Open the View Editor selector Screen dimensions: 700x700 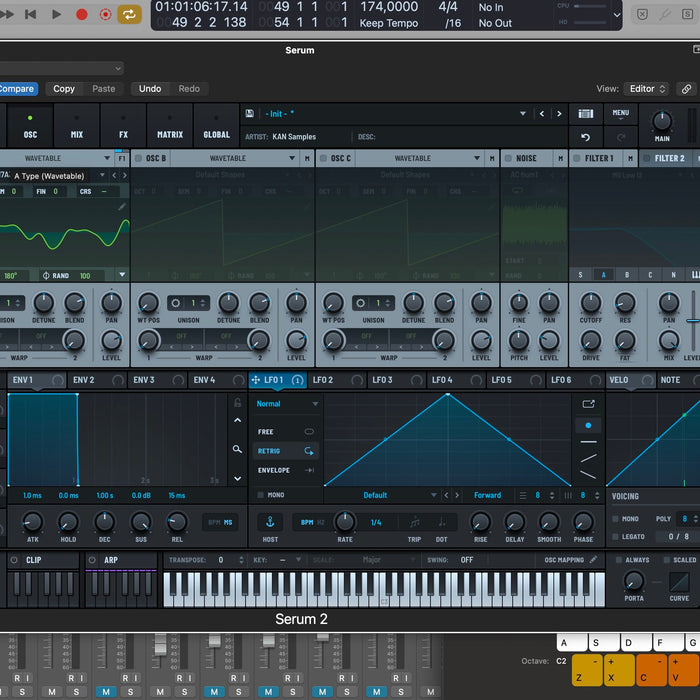(x=647, y=89)
